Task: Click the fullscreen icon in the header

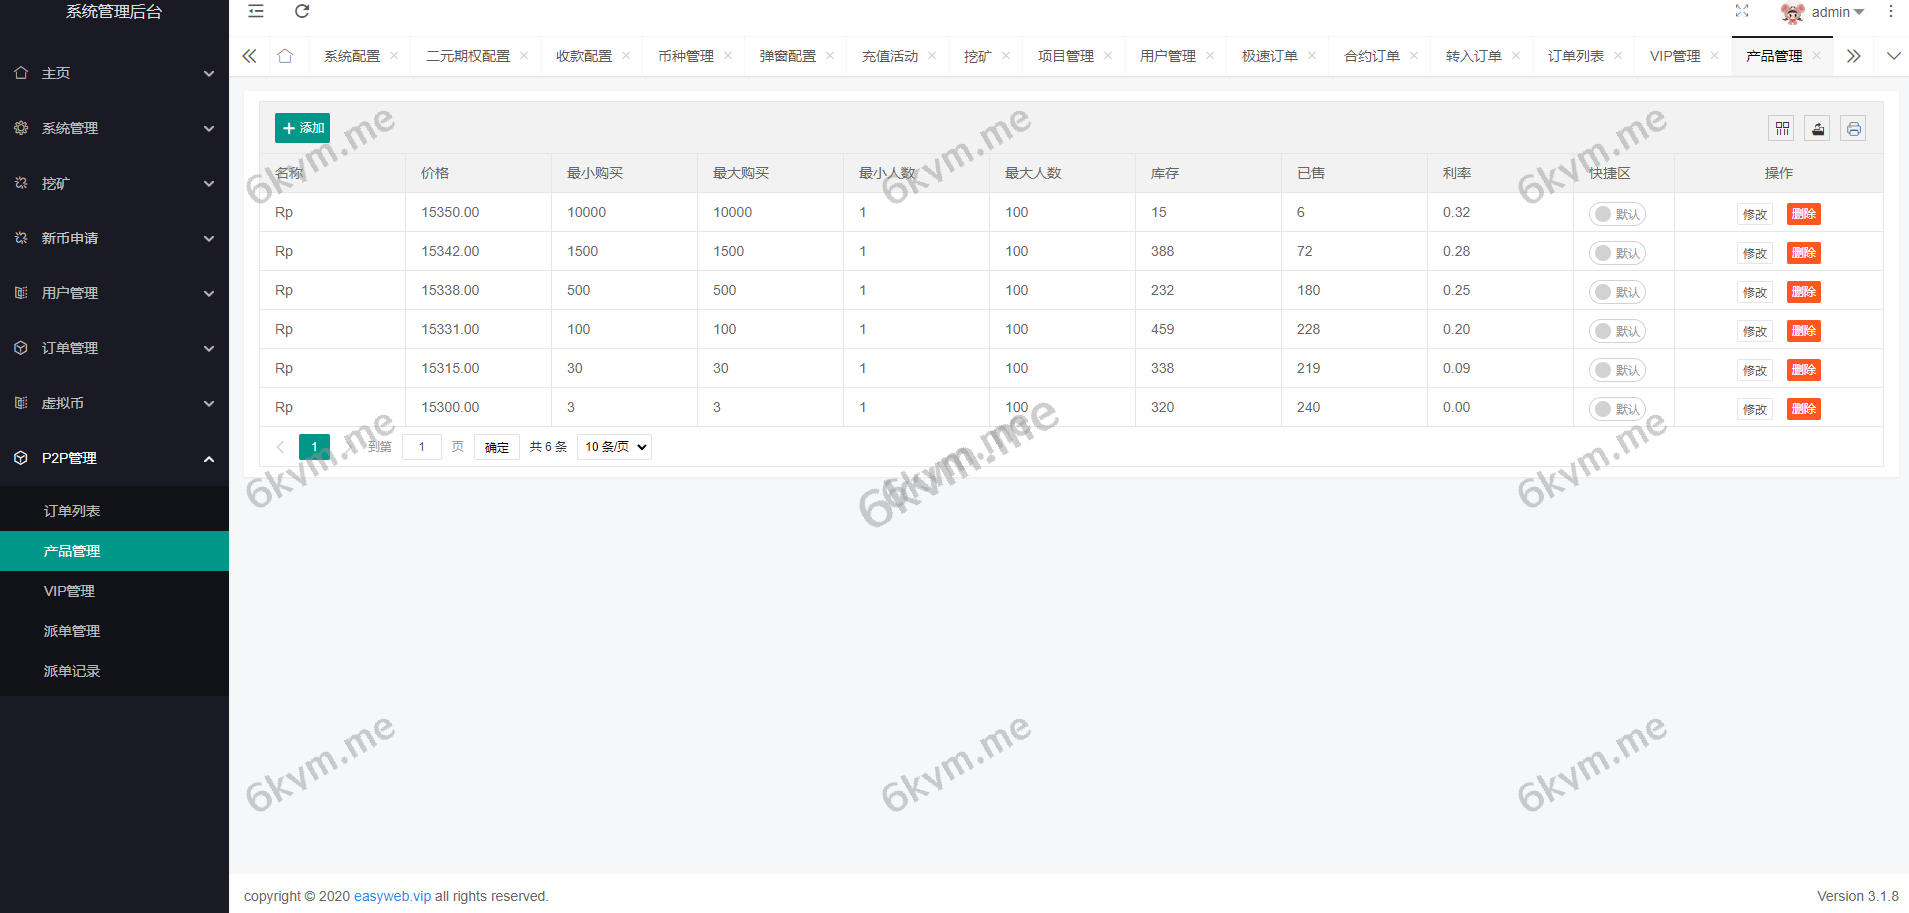Action: click(1743, 12)
